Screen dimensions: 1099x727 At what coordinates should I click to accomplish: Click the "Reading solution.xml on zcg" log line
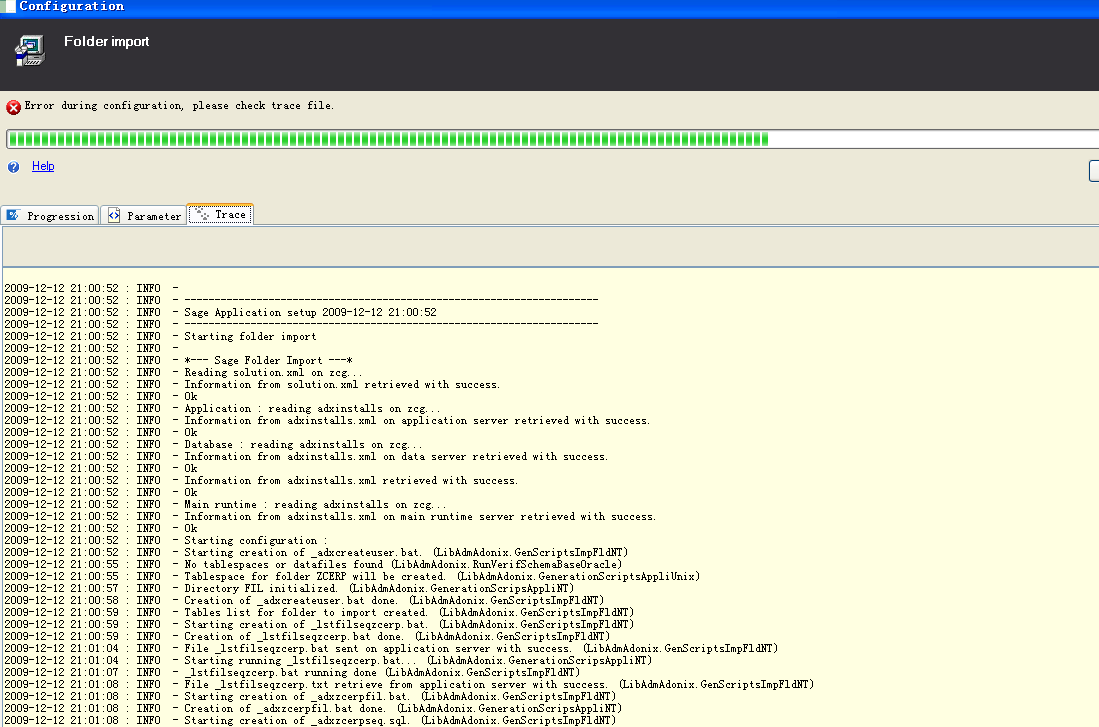point(273,373)
